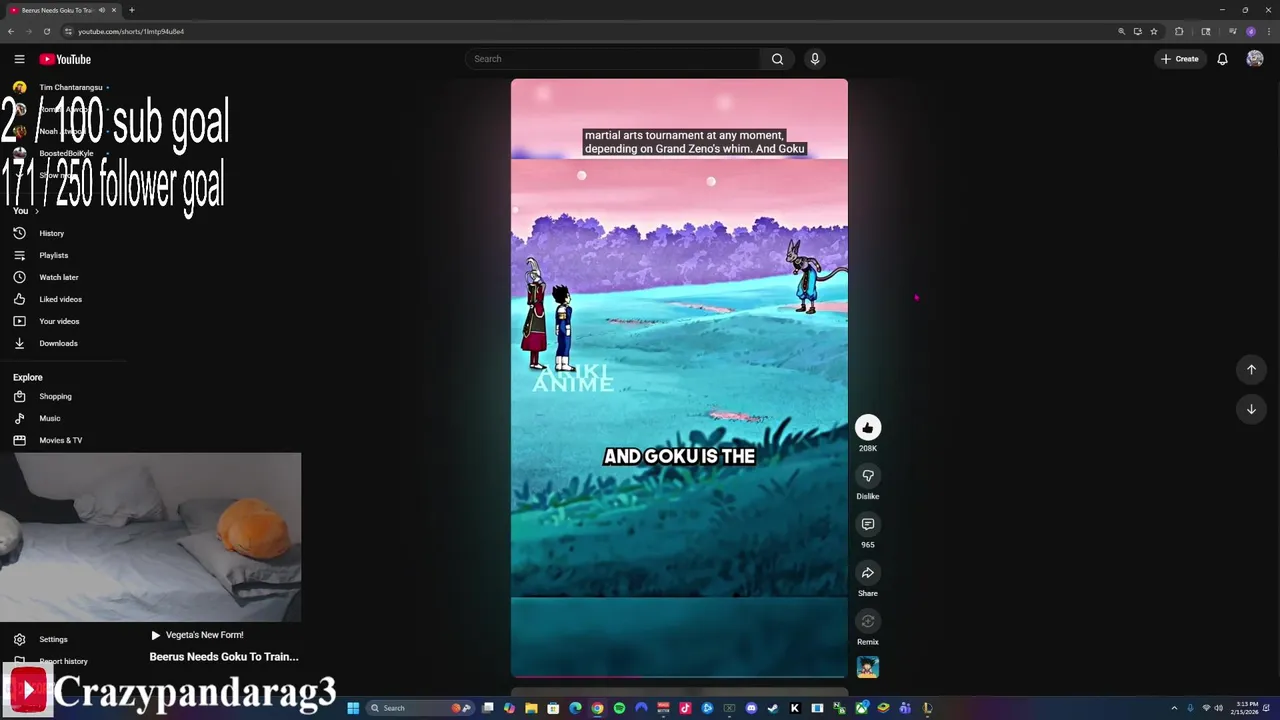View site information icon in address bar
Image resolution: width=1280 pixels, height=720 pixels.
pos(68,31)
